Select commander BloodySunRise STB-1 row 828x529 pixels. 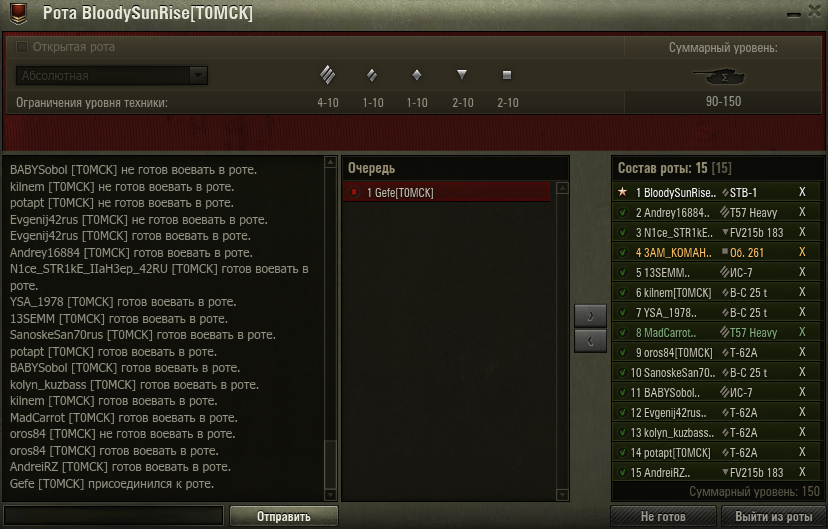coord(716,192)
